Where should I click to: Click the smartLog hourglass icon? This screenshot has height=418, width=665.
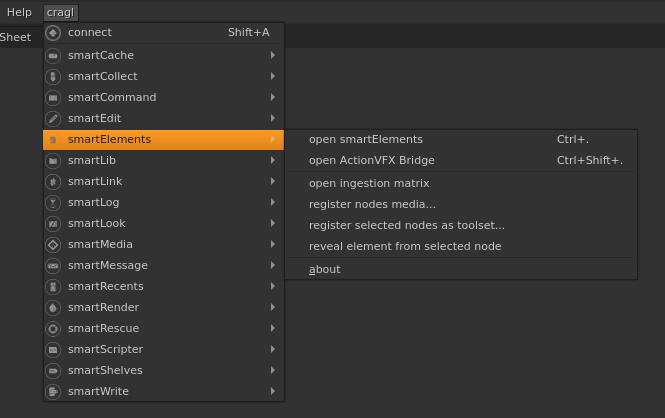[x=53, y=203]
